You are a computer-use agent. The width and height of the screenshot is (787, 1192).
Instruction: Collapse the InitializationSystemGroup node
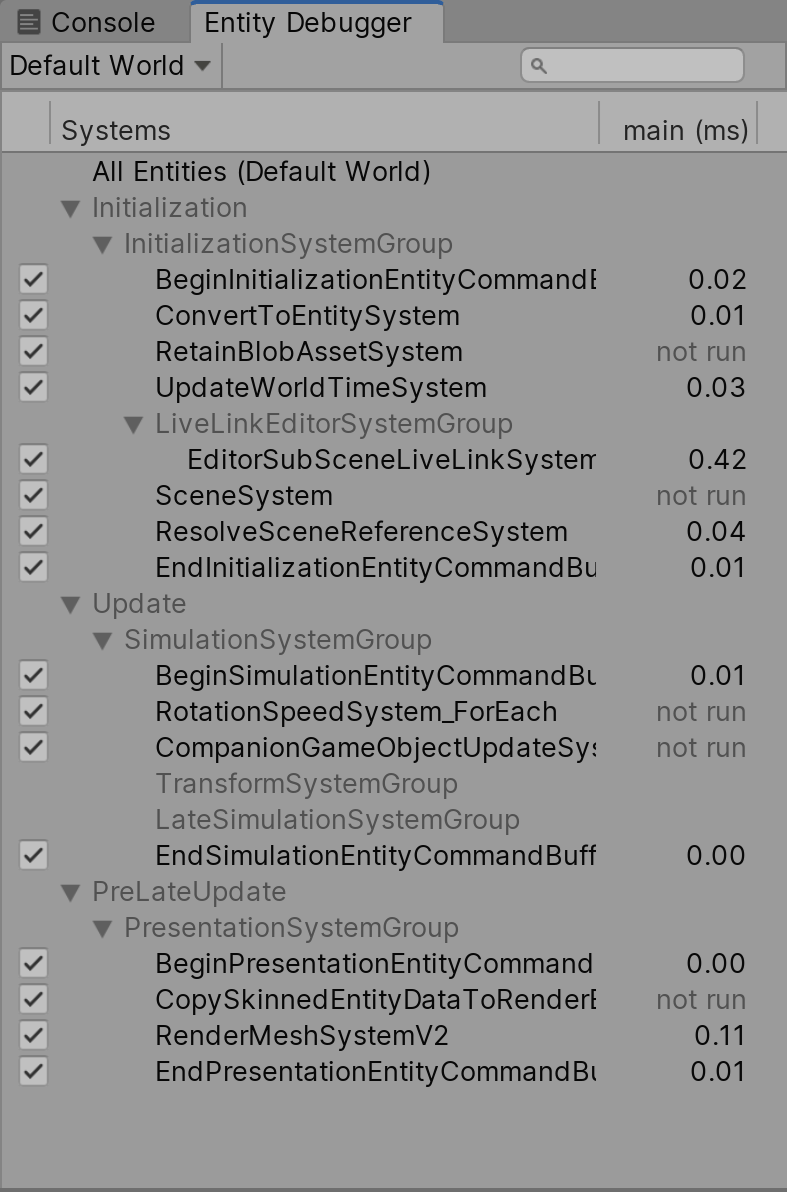tap(101, 243)
